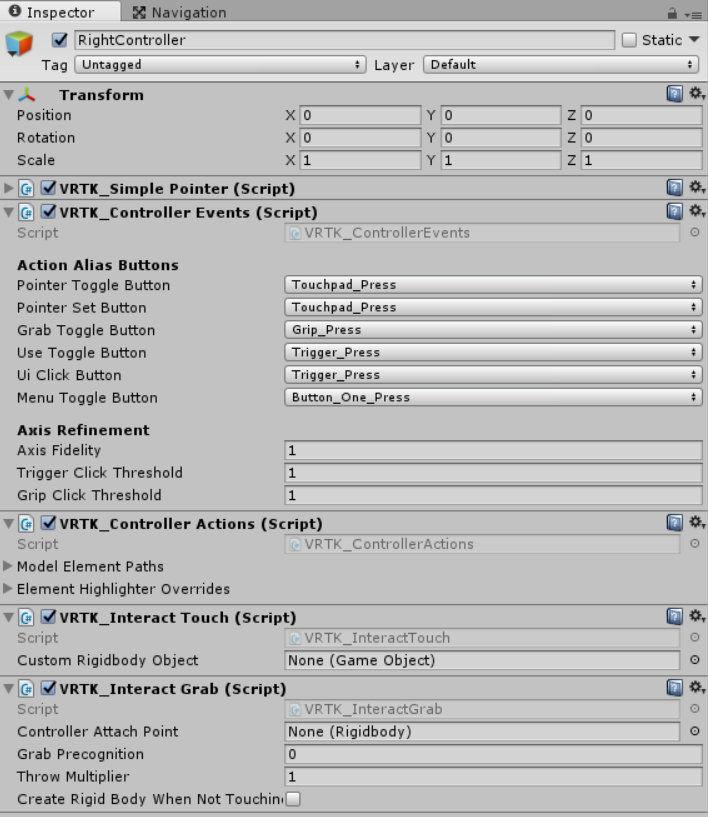Click Grab Precognition value field
The width and height of the screenshot is (708, 817).
pyautogui.click(x=493, y=754)
